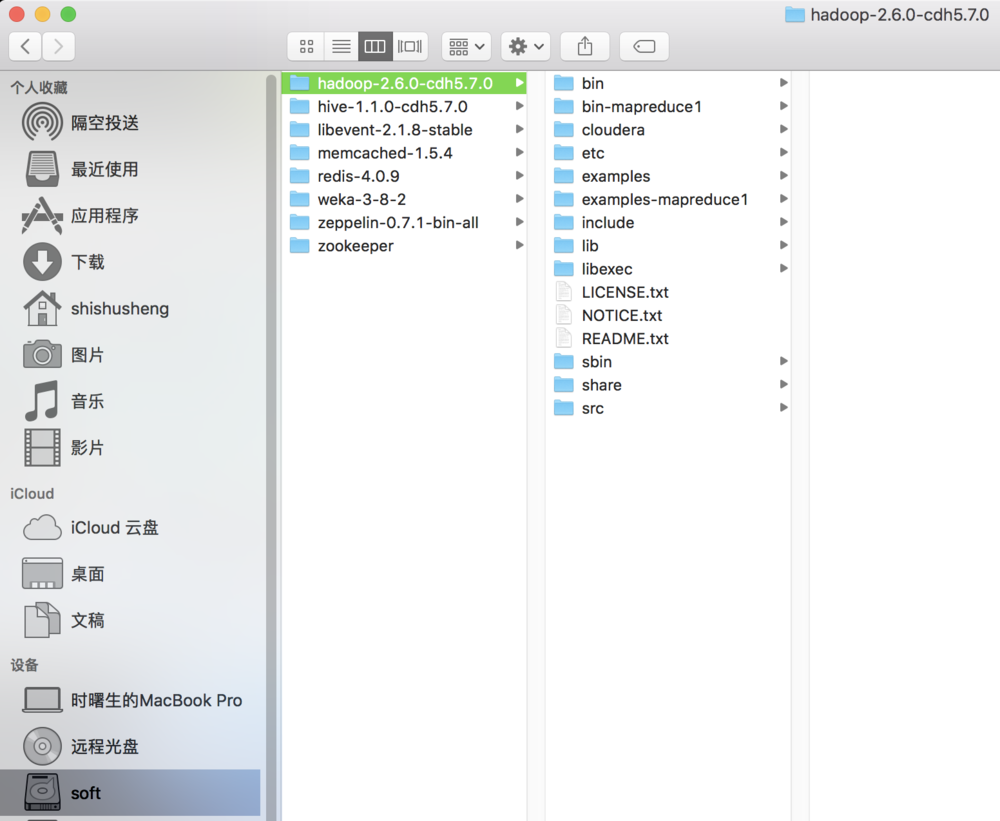Expand arrow next to etc folder
This screenshot has height=821, width=1000.
click(784, 152)
